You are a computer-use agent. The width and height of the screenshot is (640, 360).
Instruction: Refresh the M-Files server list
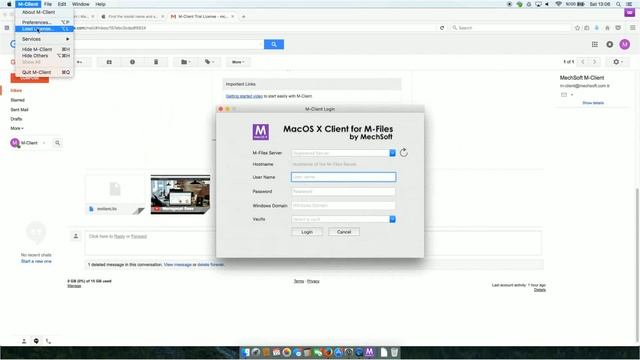pyautogui.click(x=404, y=153)
